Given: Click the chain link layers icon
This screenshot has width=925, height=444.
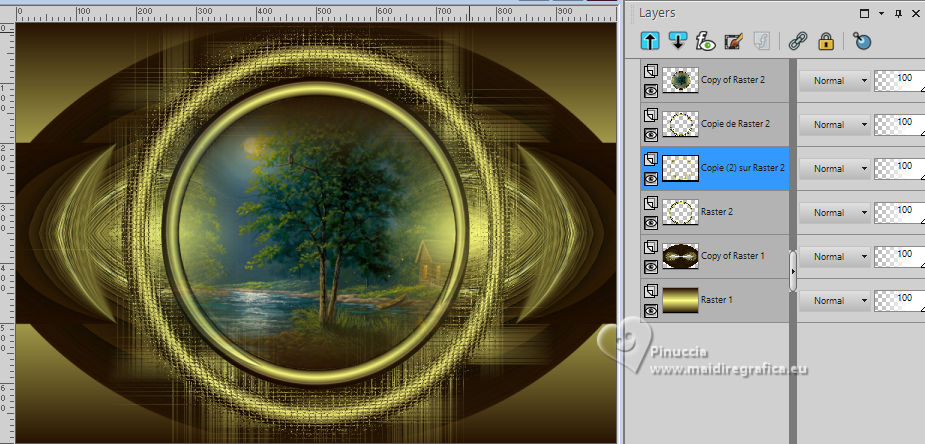Looking at the screenshot, I should pos(798,41).
